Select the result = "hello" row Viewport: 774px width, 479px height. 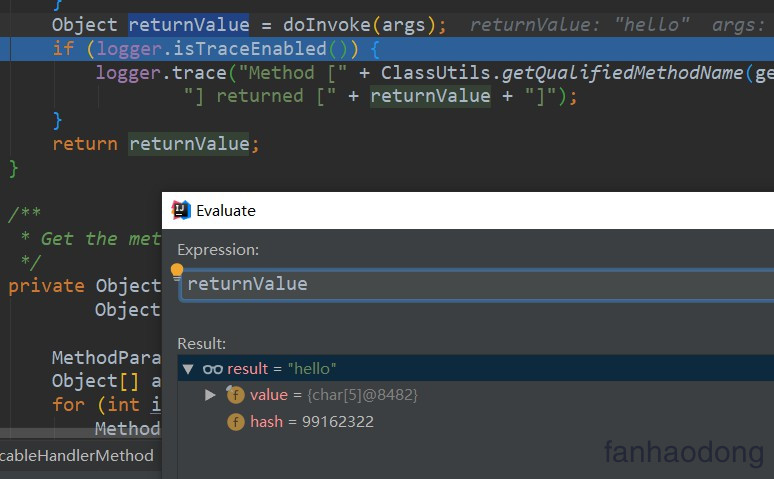(282, 369)
